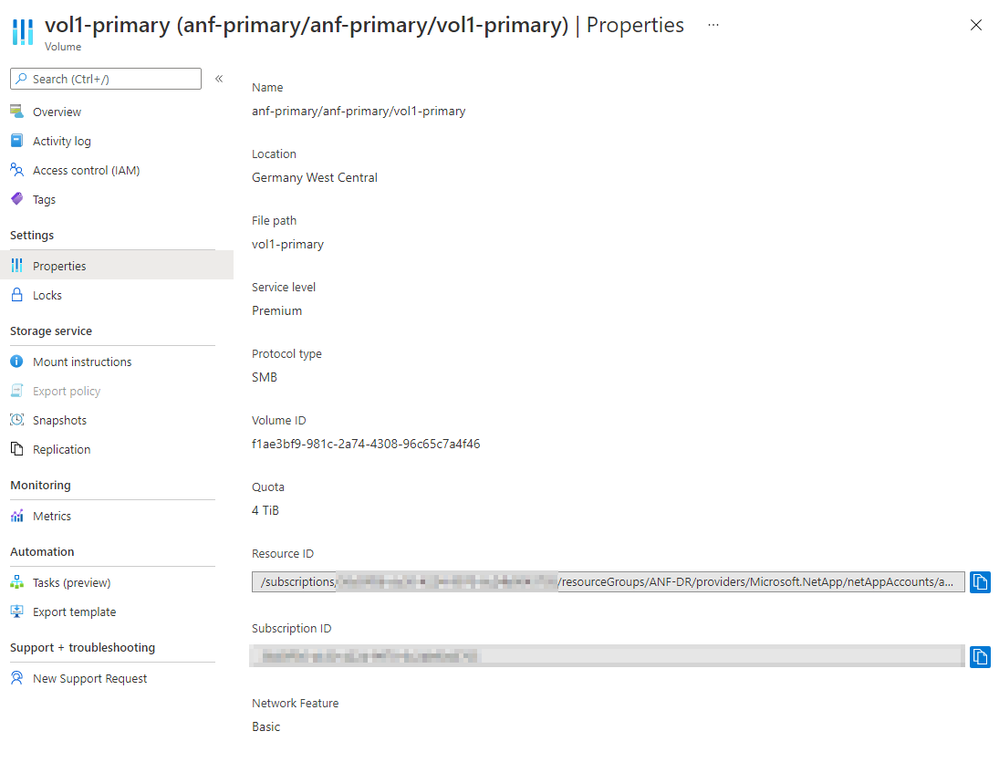Open Tasks (preview) under Automation
Image resolution: width=999 pixels, height=765 pixels.
pos(71,582)
